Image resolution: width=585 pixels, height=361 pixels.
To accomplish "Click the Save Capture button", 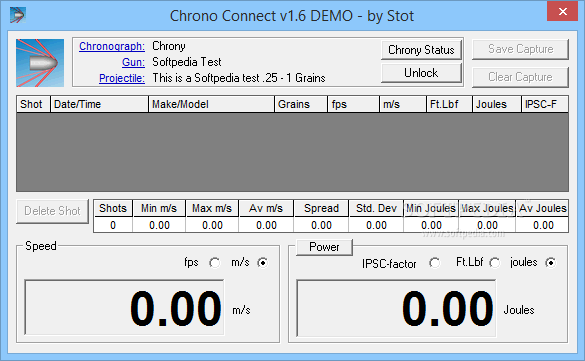I will pos(520,49).
